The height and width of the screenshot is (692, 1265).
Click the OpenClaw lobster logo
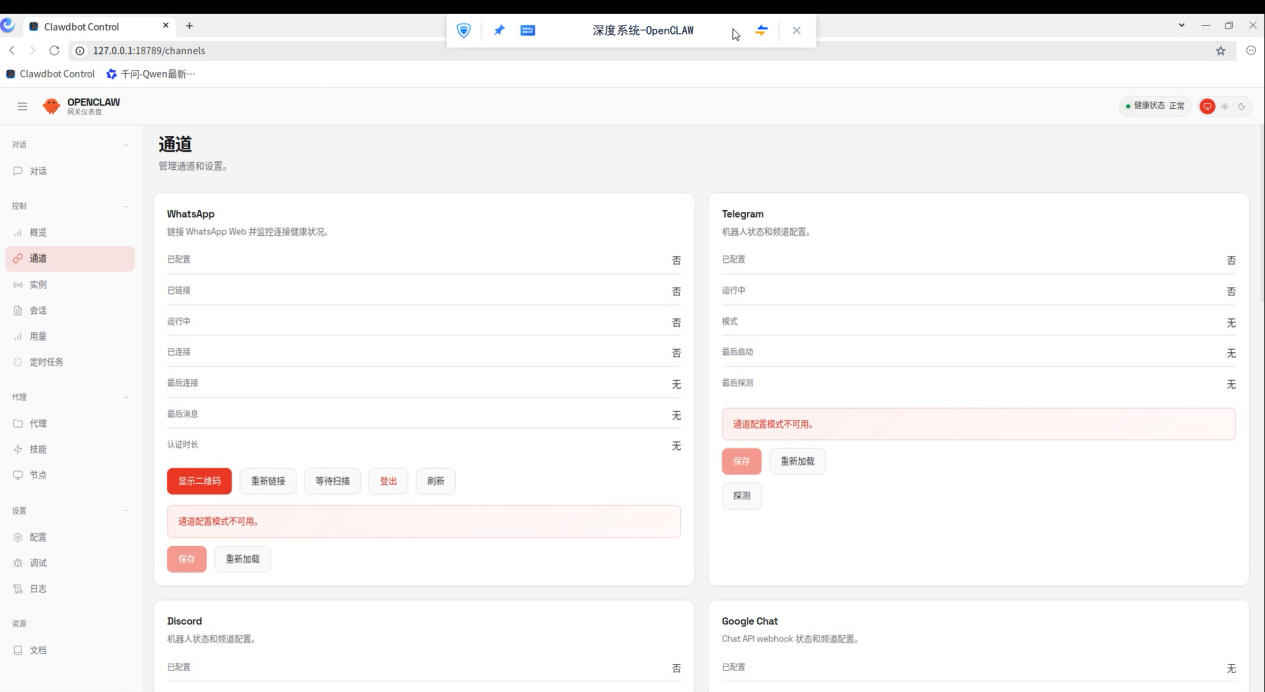[x=52, y=106]
